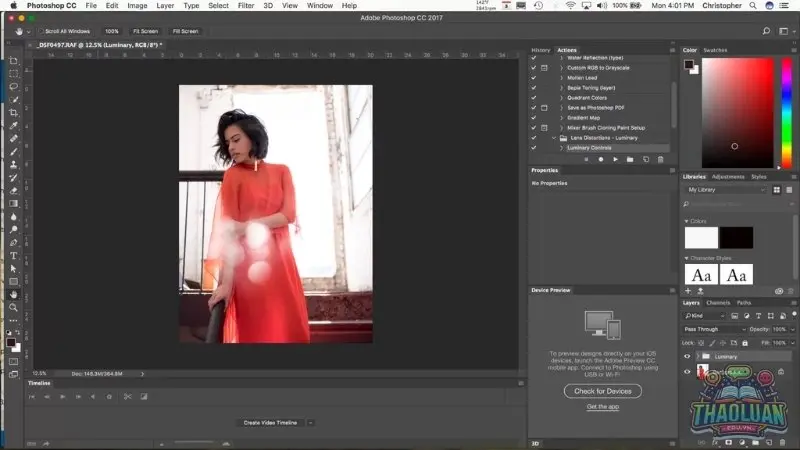Toggle dialog box for Save as Photoshop PDF
Image resolution: width=800 pixels, height=450 pixels.
(544, 108)
